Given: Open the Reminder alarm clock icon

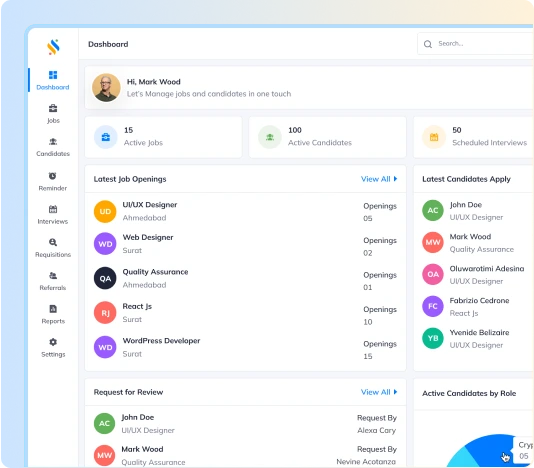Looking at the screenshot, I should 52,176.
